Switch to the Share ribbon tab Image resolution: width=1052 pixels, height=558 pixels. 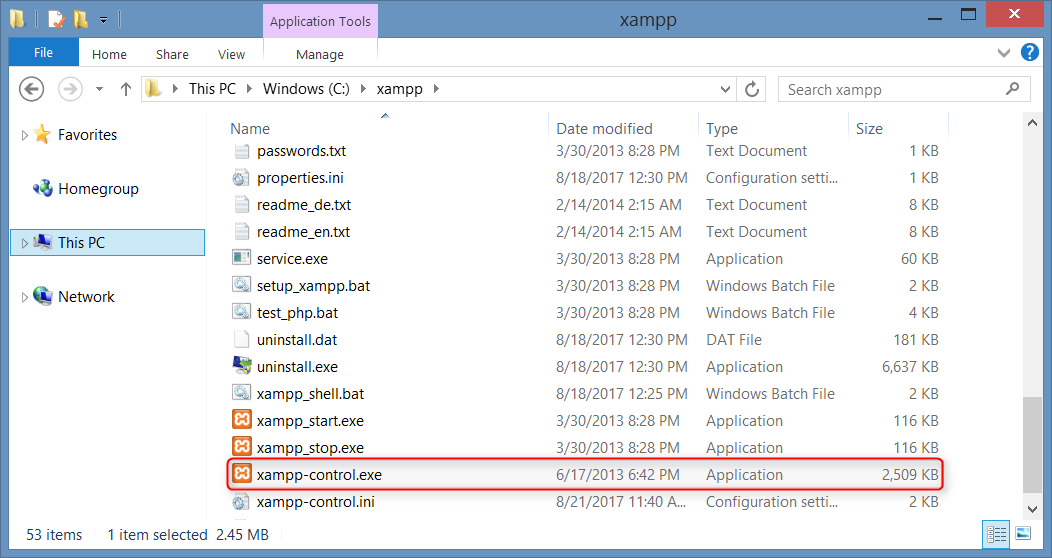point(172,54)
